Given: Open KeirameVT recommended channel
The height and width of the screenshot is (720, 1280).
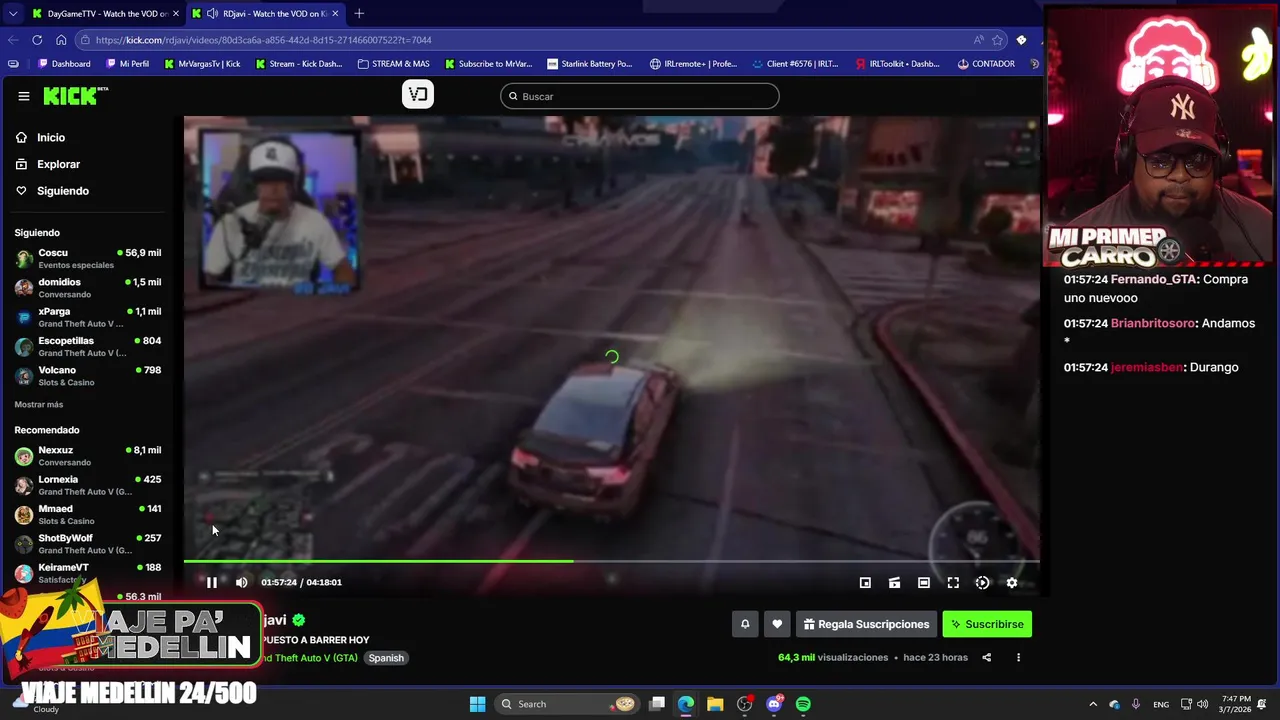Looking at the screenshot, I should [x=88, y=573].
